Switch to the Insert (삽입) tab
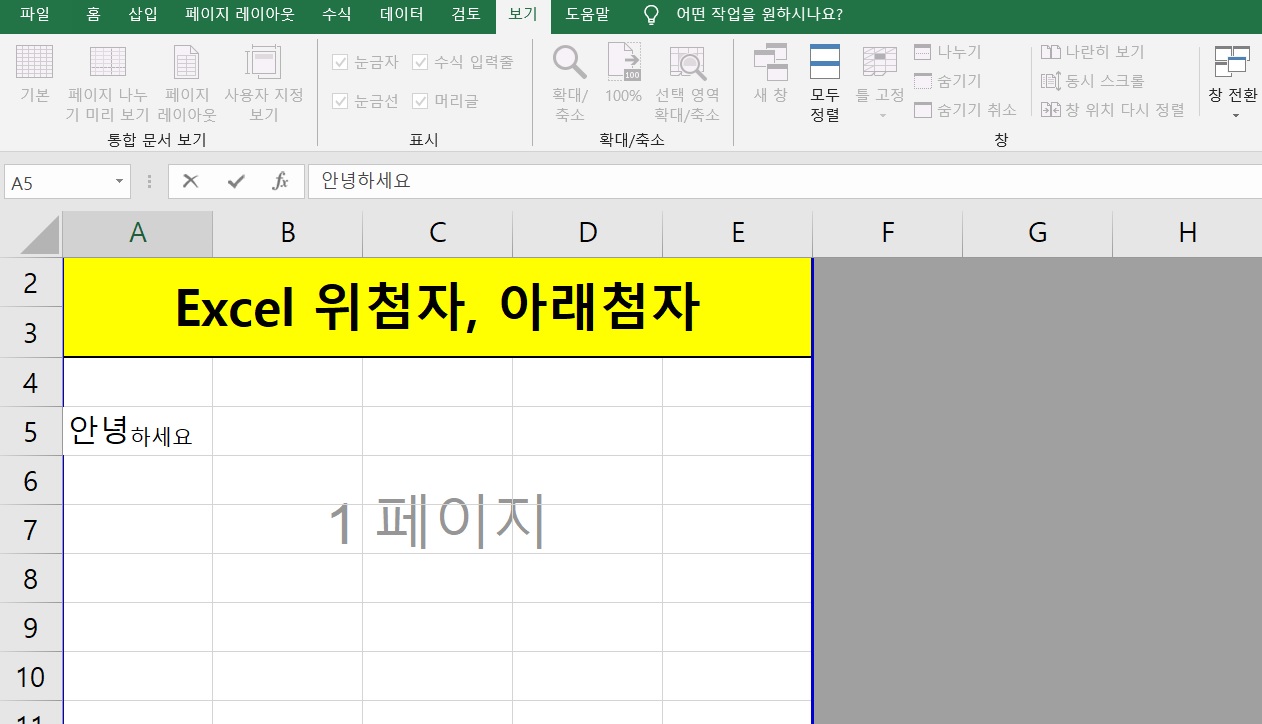Image resolution: width=1262 pixels, height=724 pixels. point(143,15)
